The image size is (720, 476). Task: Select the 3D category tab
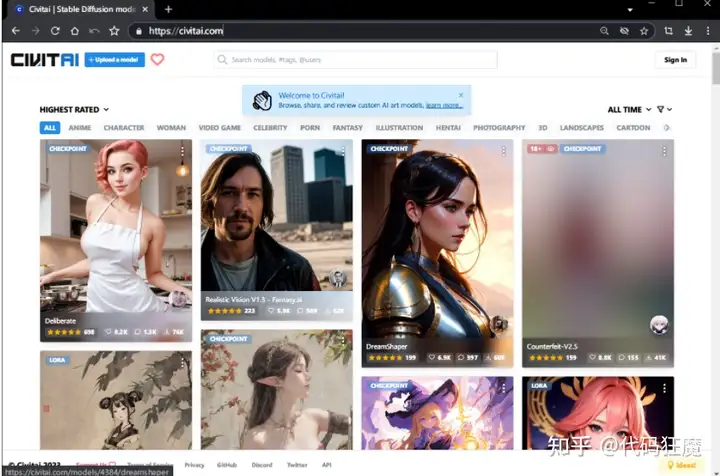point(543,128)
